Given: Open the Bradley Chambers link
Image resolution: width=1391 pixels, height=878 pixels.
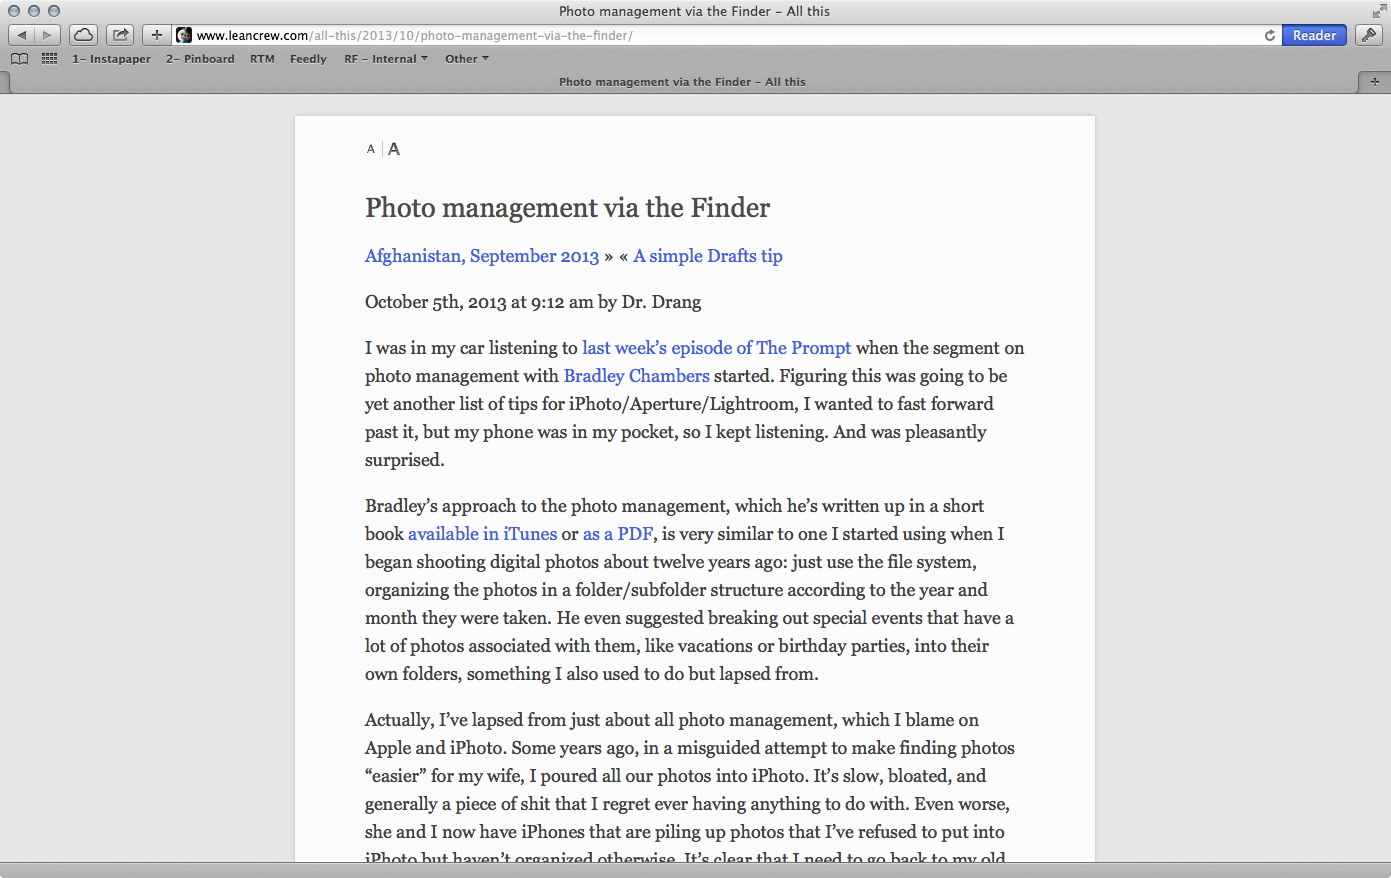Looking at the screenshot, I should [636, 375].
